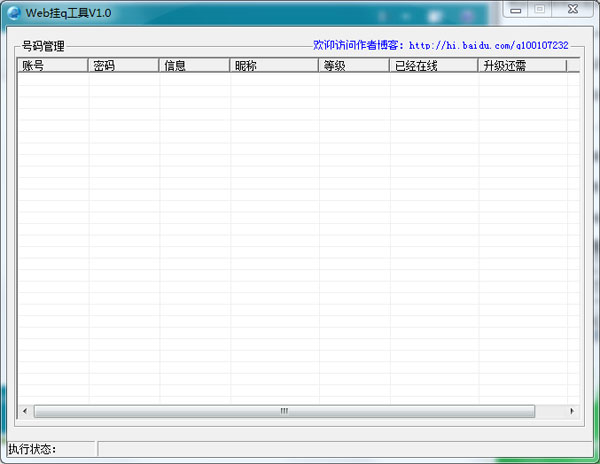
Task: Click the maximize button in title bar
Action: [x=539, y=9]
